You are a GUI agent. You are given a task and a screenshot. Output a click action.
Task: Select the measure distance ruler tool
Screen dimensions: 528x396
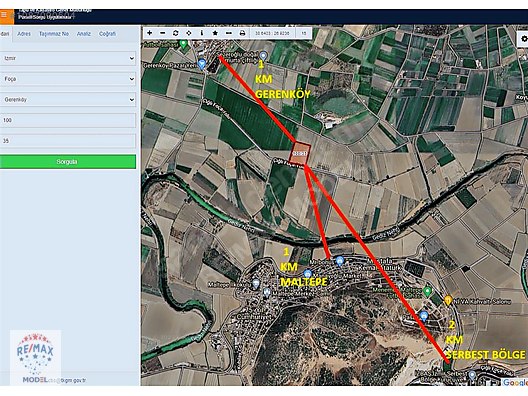pyautogui.click(x=229, y=33)
